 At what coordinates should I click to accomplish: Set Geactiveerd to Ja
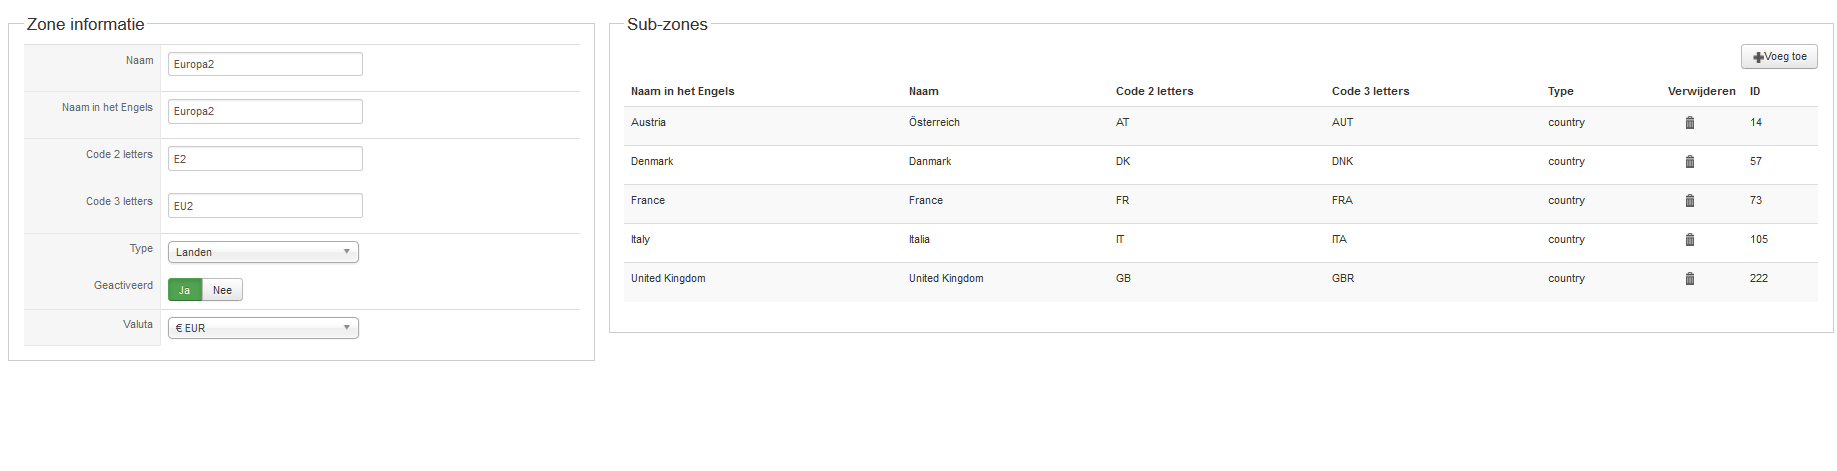[185, 290]
